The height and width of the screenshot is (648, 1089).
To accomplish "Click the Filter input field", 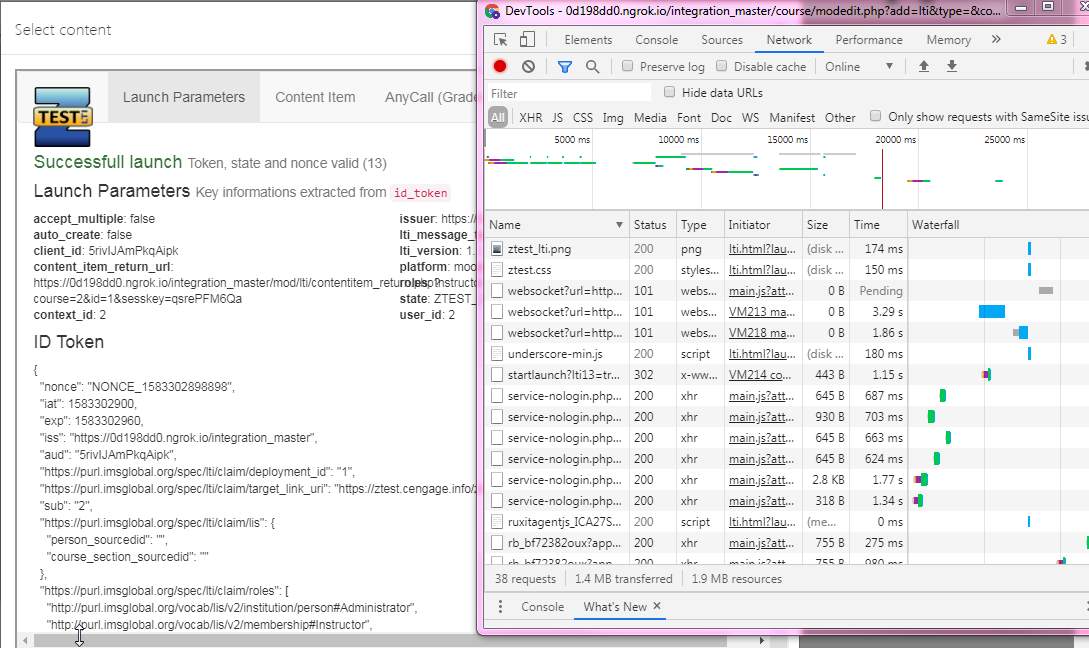I will coord(569,93).
